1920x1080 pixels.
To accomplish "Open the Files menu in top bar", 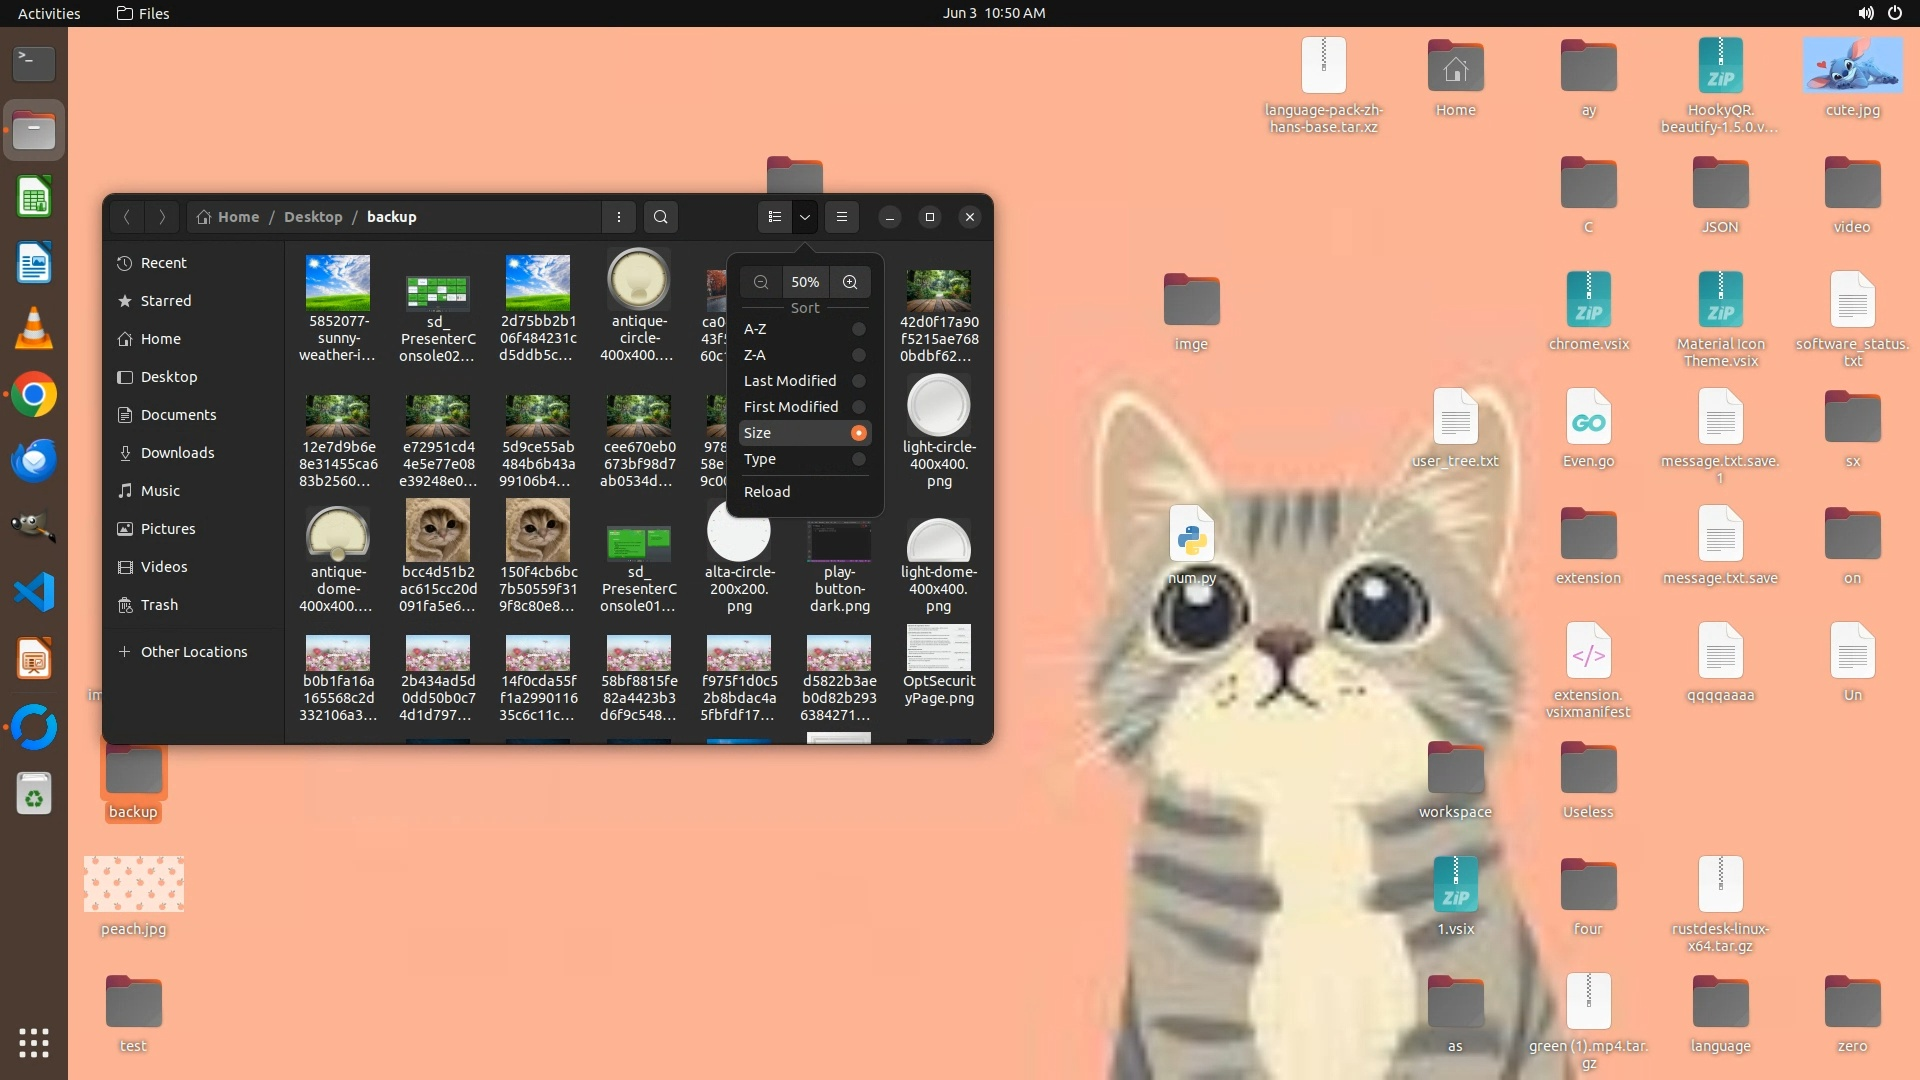I will (143, 13).
